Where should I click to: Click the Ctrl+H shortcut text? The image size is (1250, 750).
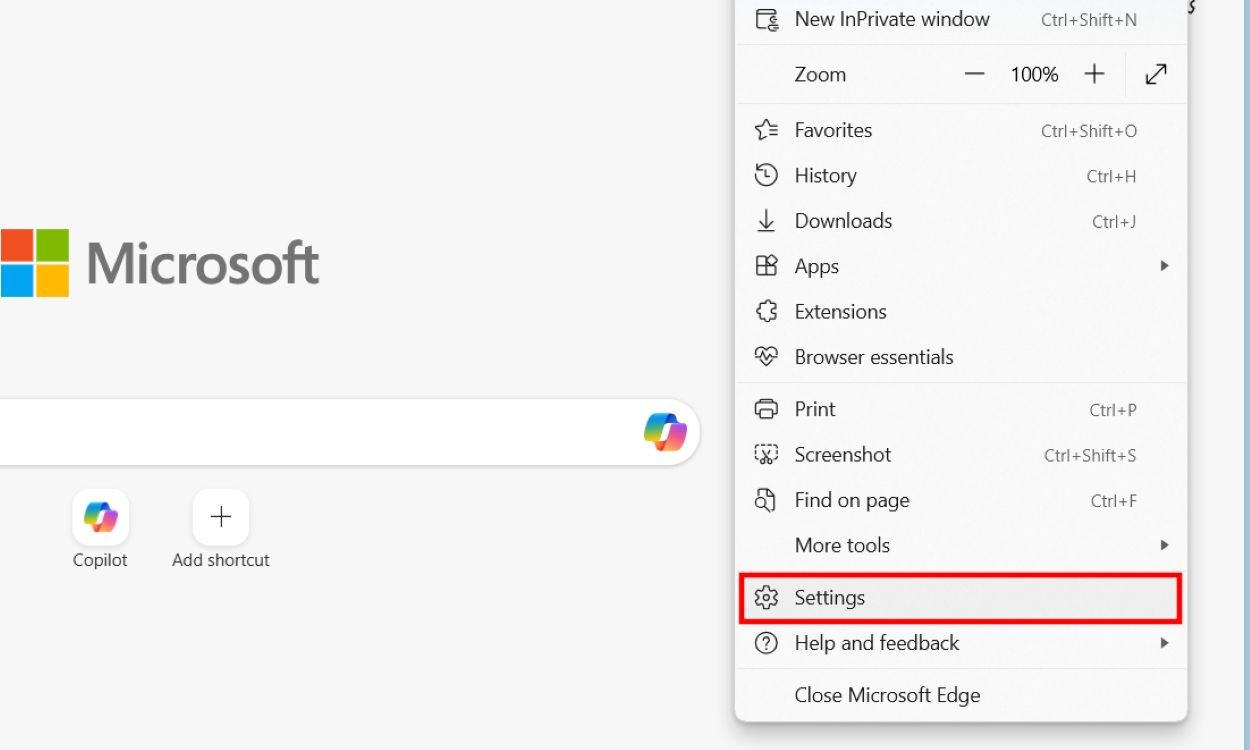pos(1112,176)
